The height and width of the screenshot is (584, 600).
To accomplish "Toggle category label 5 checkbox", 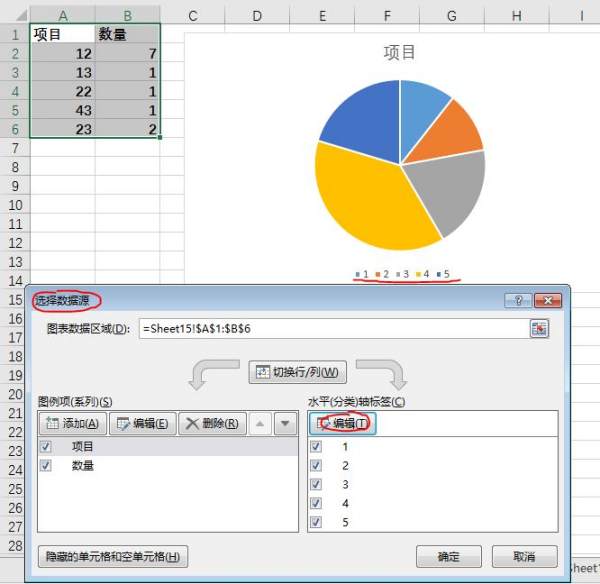I will click(316, 522).
